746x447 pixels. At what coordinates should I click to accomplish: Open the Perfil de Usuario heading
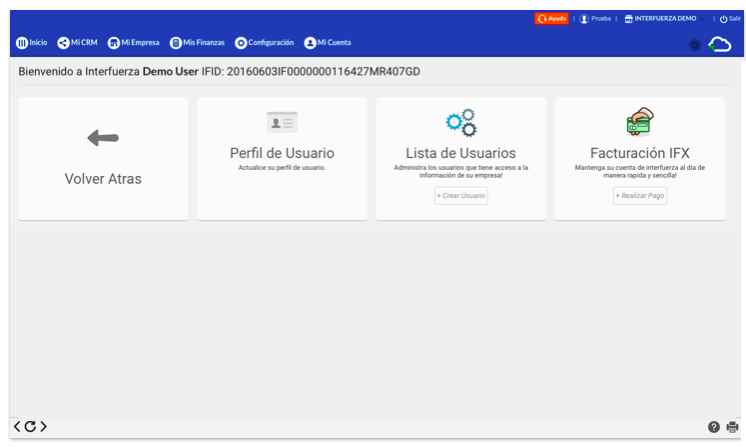(x=282, y=153)
